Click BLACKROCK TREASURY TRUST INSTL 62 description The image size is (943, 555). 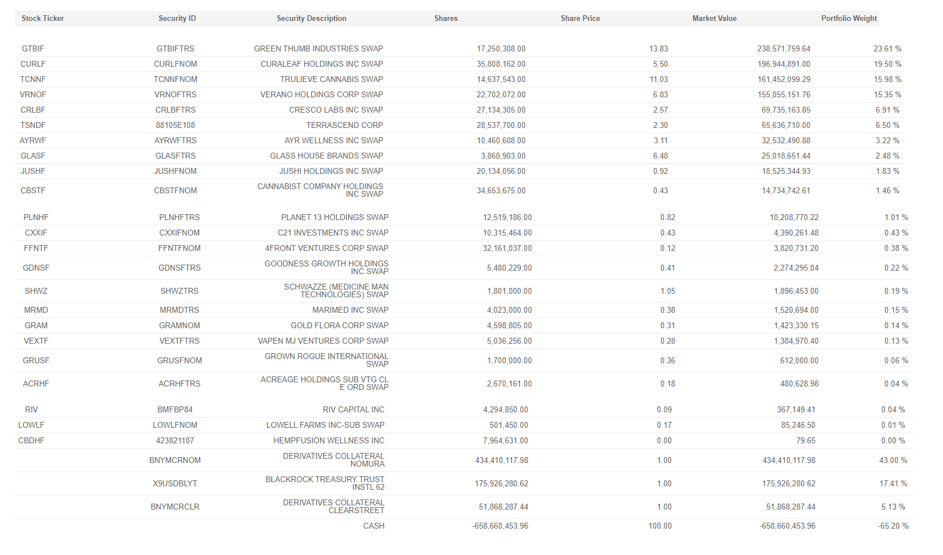pos(325,483)
